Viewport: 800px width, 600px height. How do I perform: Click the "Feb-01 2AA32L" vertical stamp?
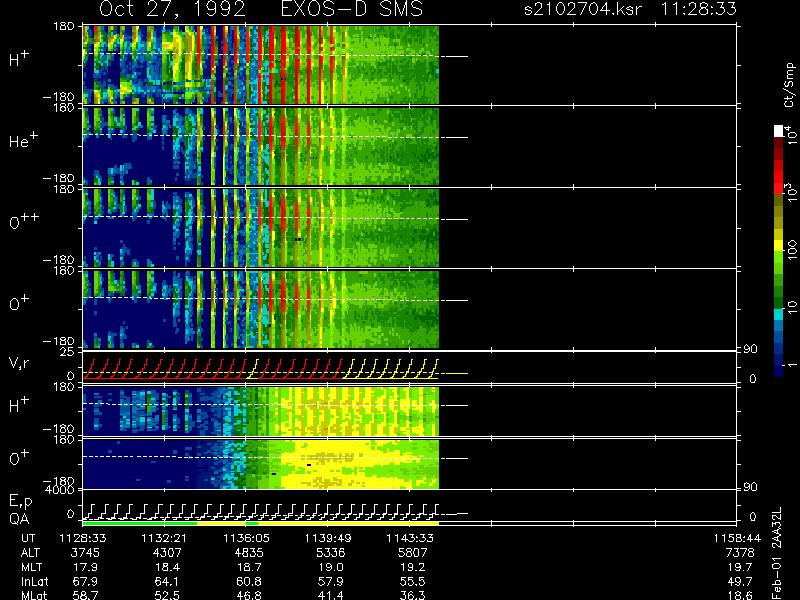(777, 553)
